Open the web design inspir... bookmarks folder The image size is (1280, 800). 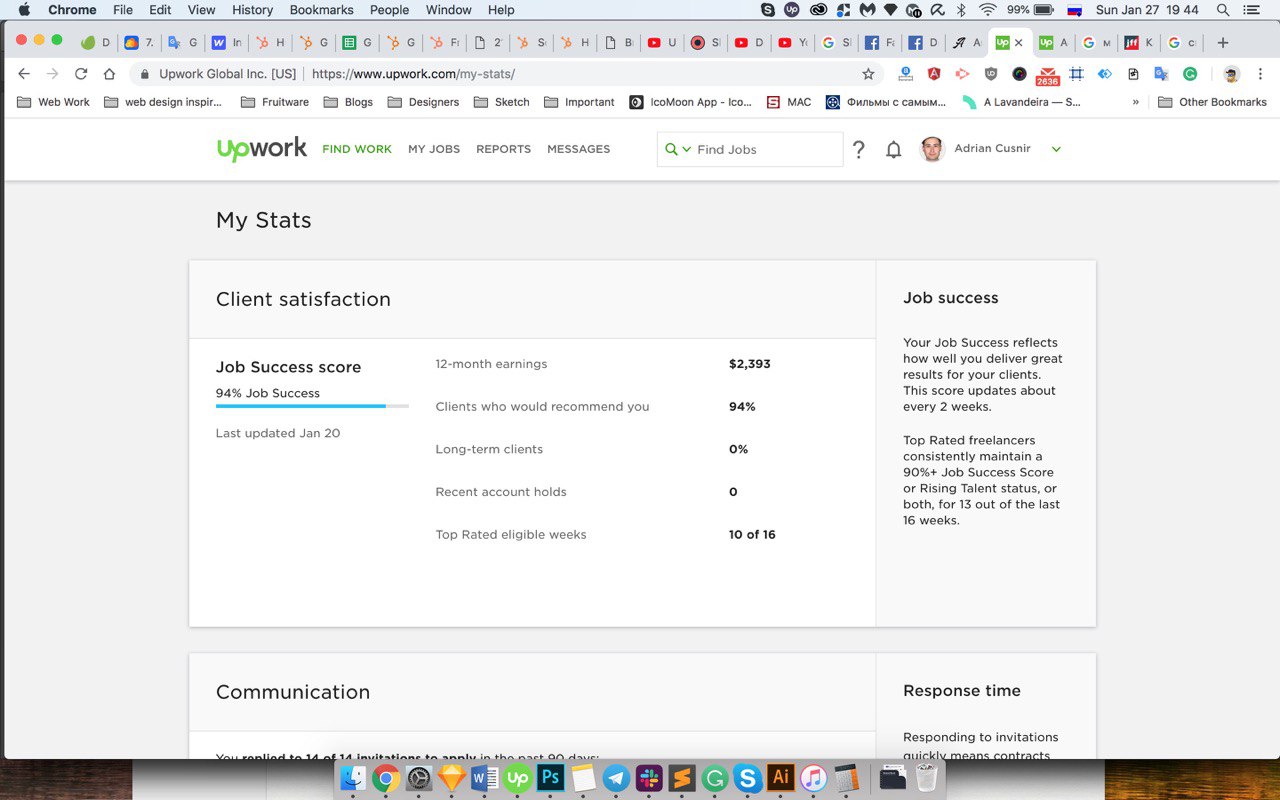[163, 102]
